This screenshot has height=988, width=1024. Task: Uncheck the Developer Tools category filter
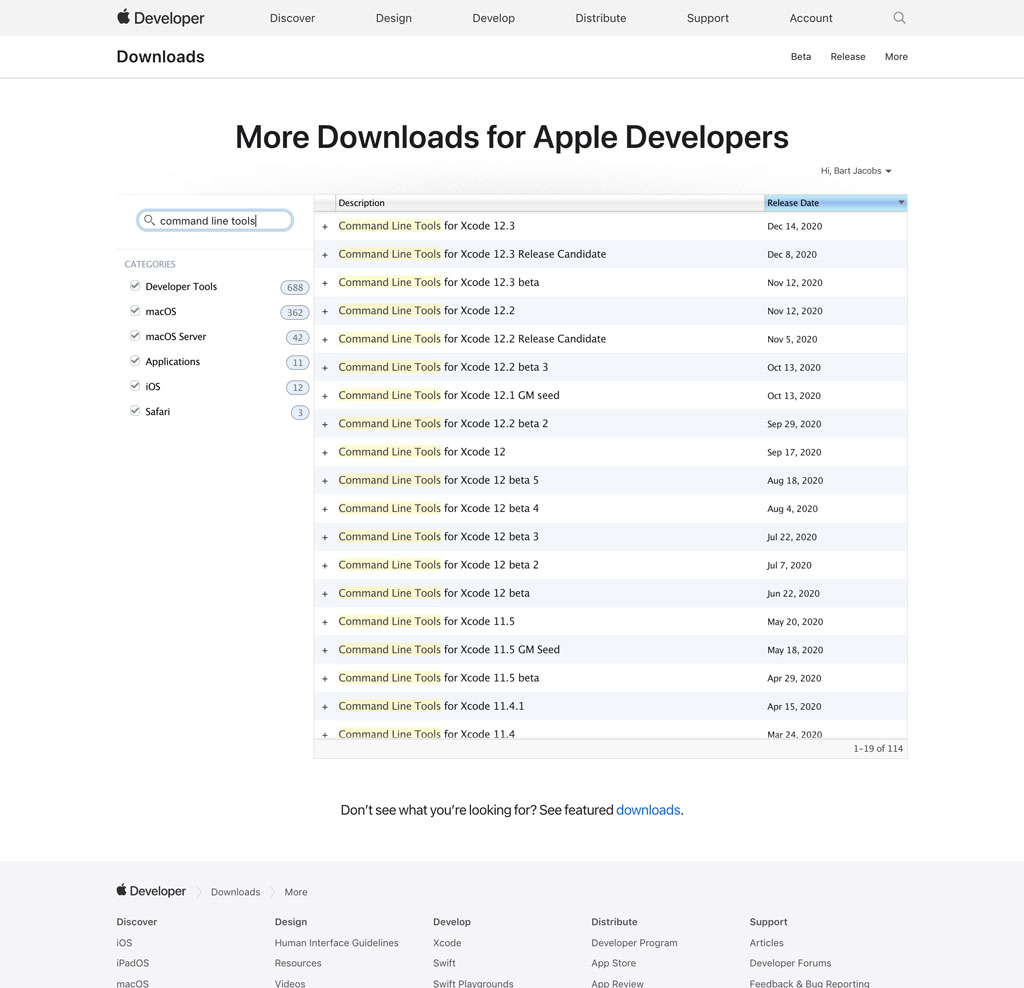point(134,286)
